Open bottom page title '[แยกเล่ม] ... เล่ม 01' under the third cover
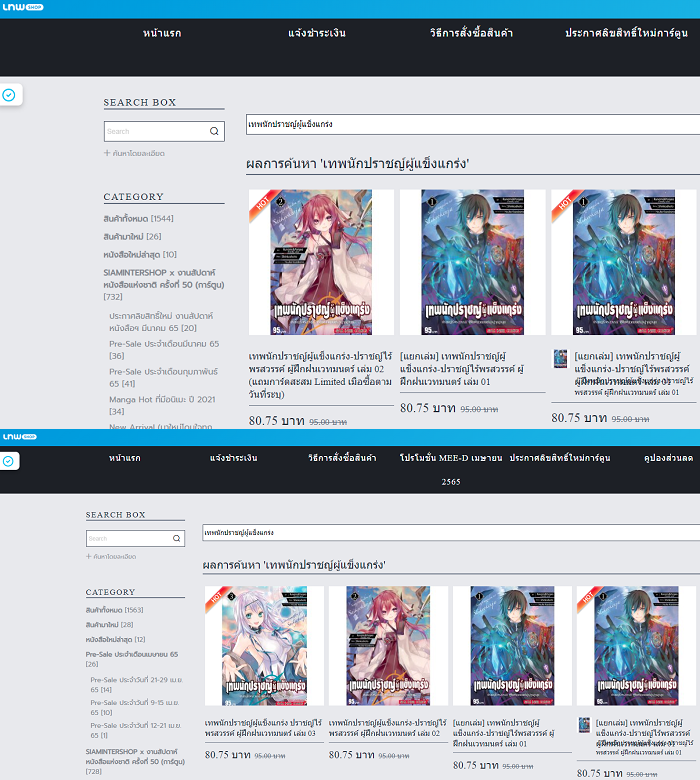The width and height of the screenshot is (700, 780). [503, 733]
